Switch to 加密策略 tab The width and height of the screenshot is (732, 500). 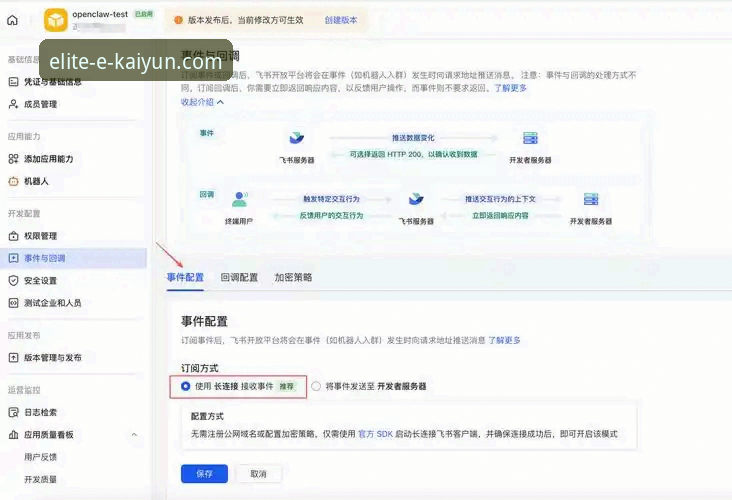tap(293, 277)
